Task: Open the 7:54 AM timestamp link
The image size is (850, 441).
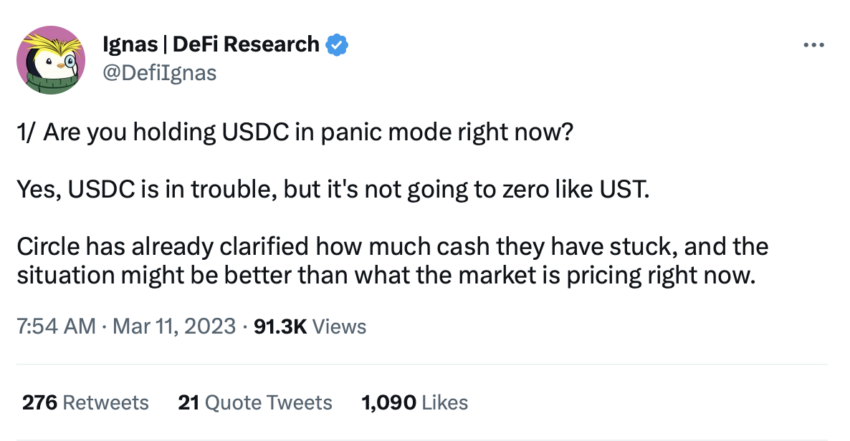Action: [x=56, y=327]
